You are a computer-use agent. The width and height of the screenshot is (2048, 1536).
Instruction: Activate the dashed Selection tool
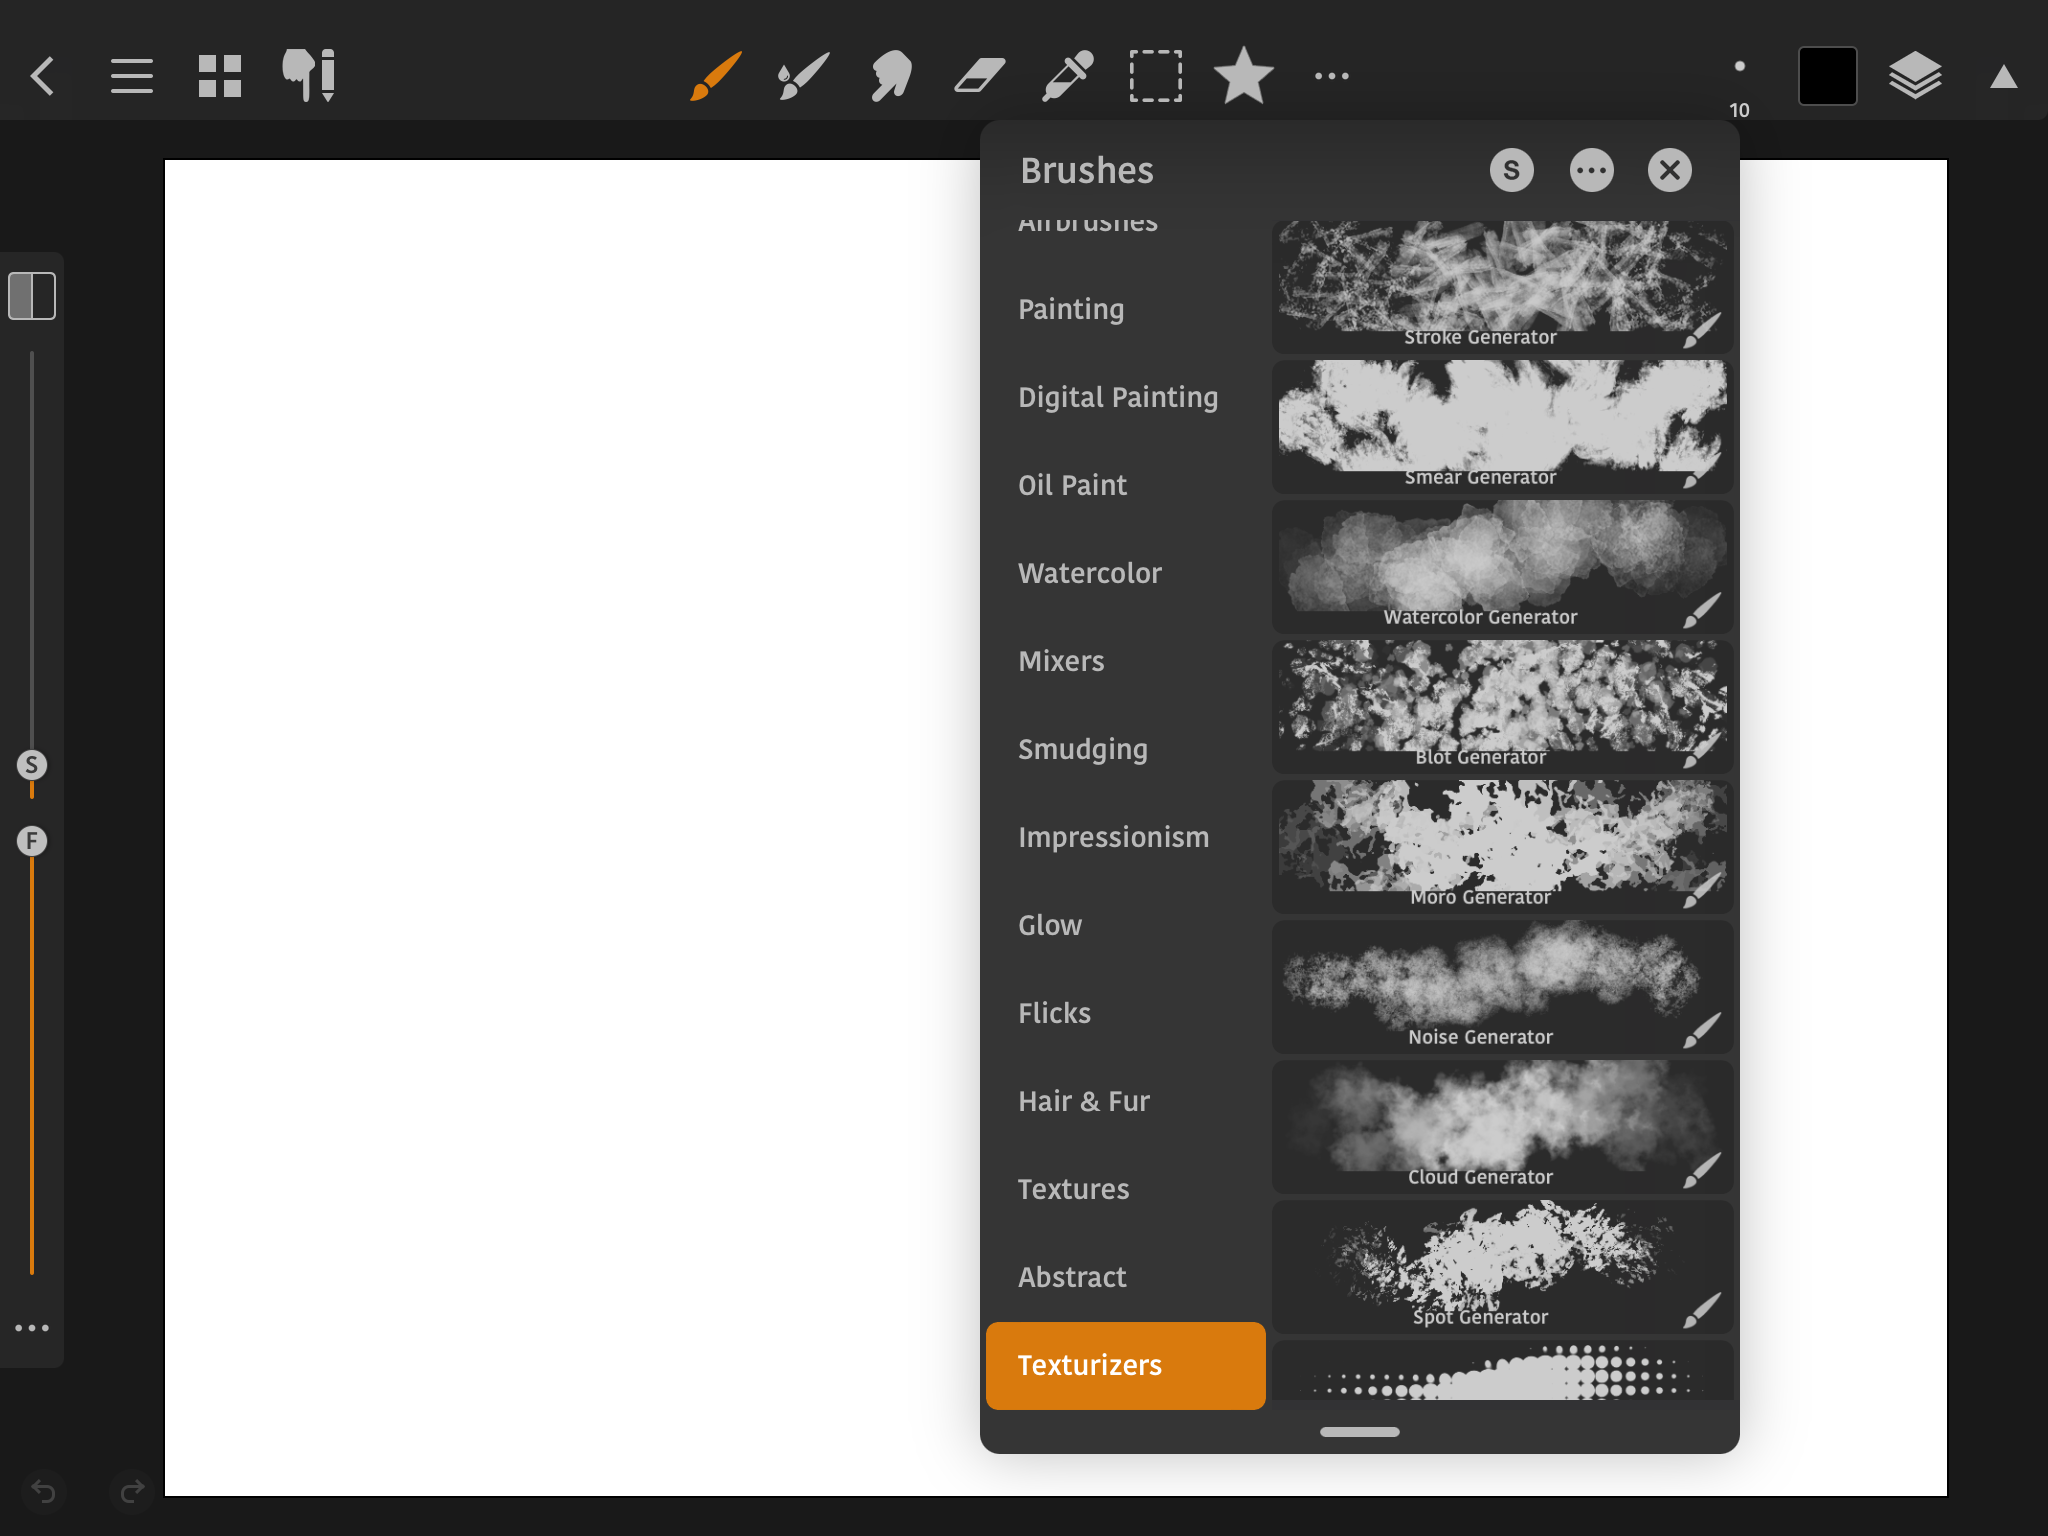1155,76
